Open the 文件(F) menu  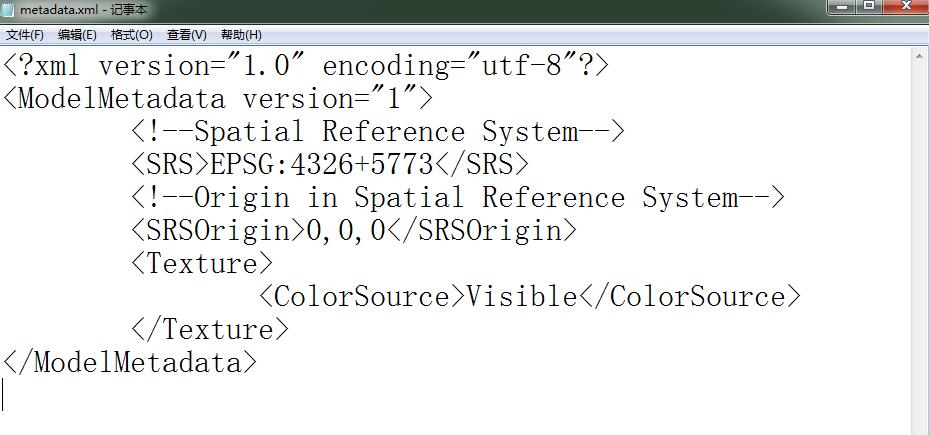tap(25, 35)
